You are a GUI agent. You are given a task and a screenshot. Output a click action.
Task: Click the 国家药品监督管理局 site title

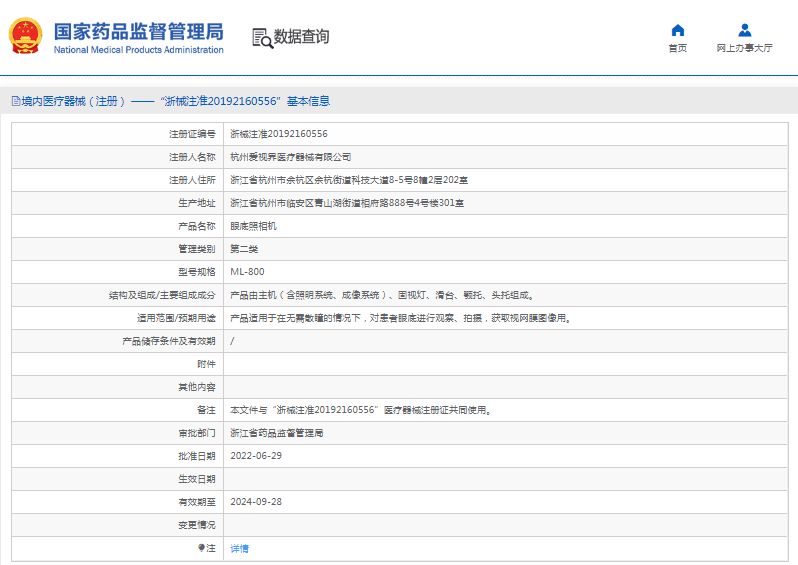click(x=138, y=31)
